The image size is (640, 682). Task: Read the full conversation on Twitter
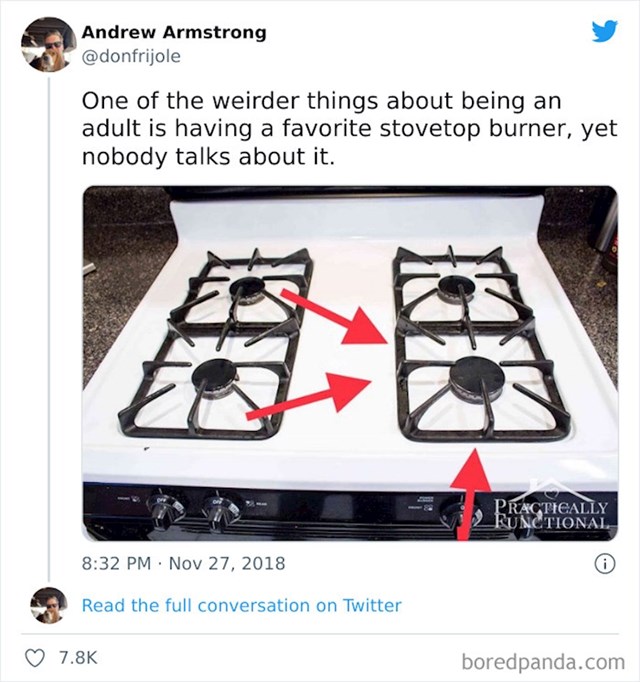pyautogui.click(x=241, y=605)
